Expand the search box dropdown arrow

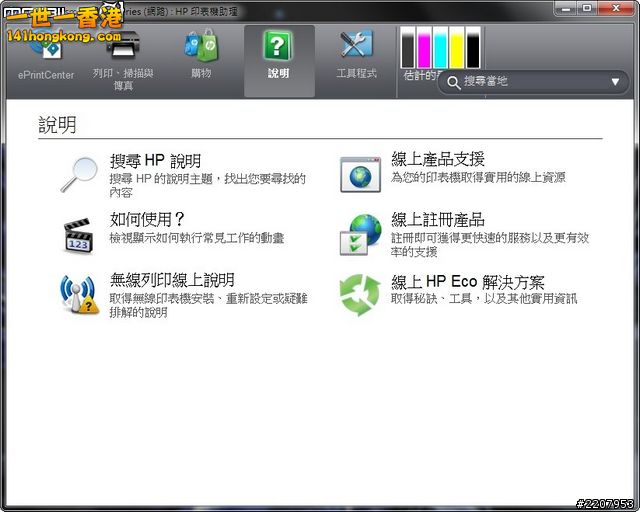pos(615,82)
